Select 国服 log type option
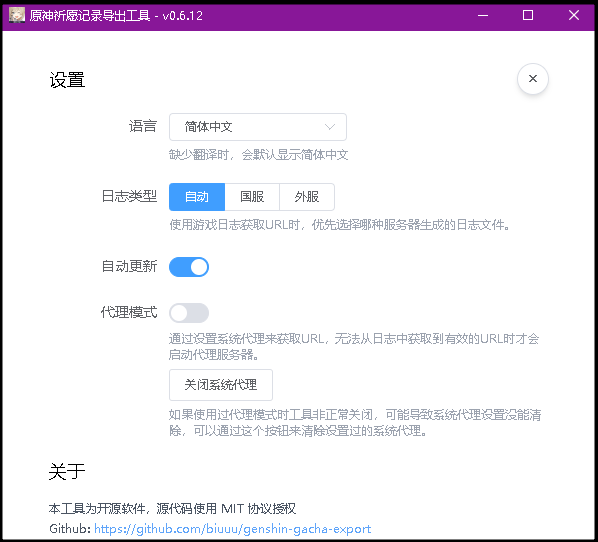Viewport: 598px width, 542px height. tap(252, 197)
